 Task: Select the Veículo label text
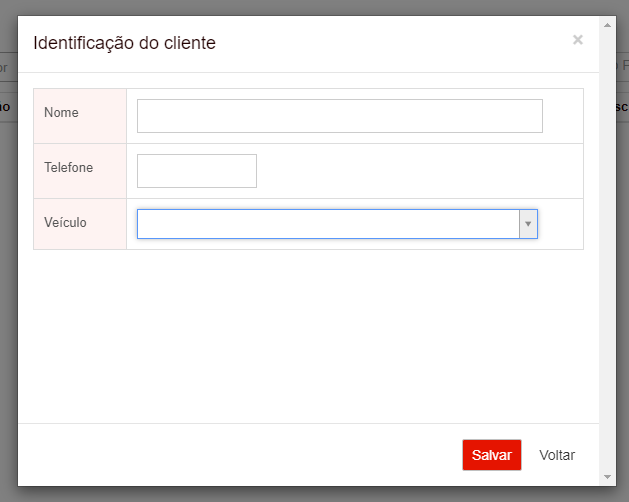tap(65, 222)
